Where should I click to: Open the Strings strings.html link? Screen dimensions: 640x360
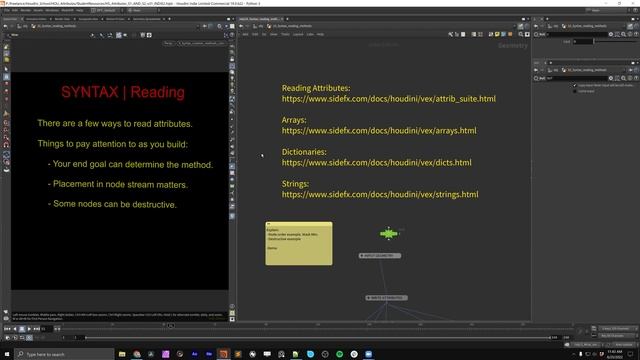[x=380, y=194]
